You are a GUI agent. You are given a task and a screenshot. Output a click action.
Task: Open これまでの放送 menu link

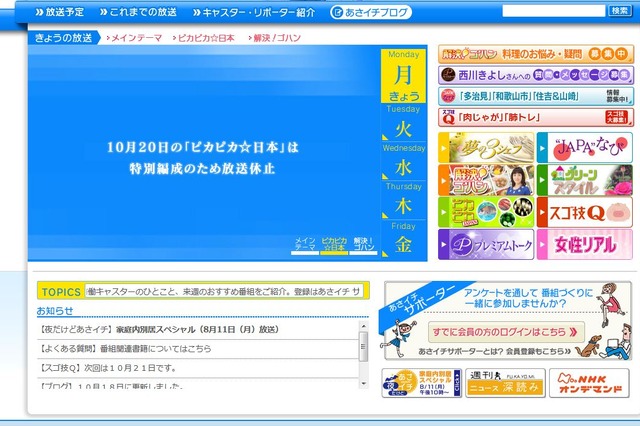[x=138, y=12]
